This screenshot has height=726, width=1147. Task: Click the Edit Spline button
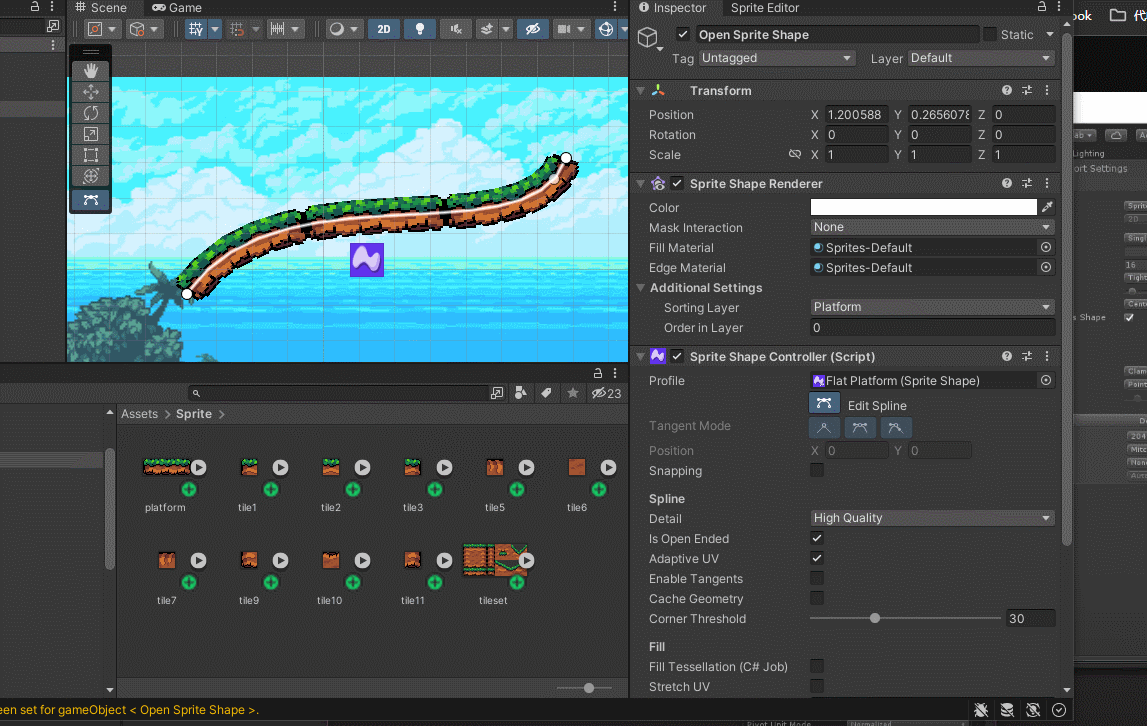tap(824, 403)
